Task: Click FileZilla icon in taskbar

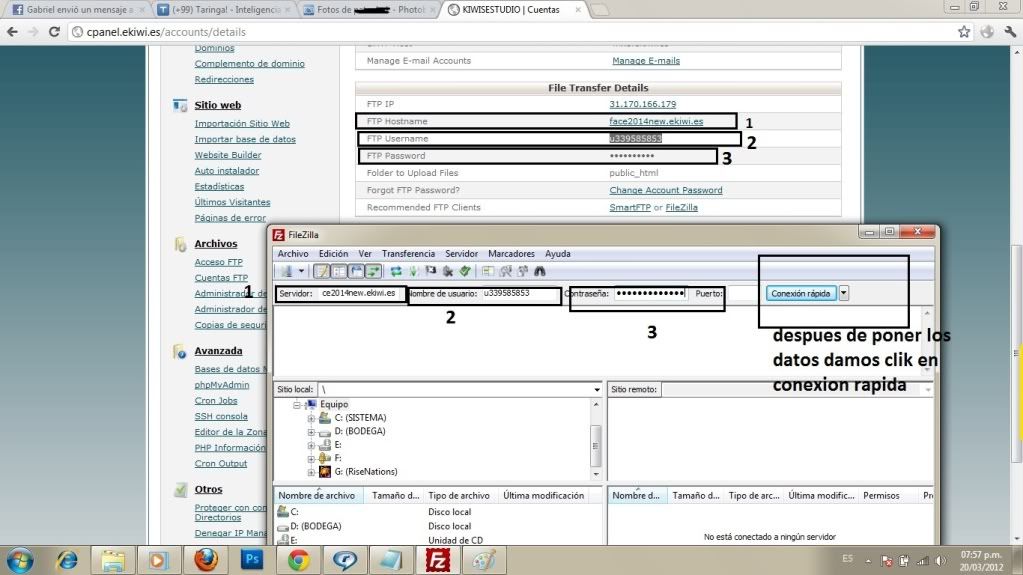Action: coord(438,560)
